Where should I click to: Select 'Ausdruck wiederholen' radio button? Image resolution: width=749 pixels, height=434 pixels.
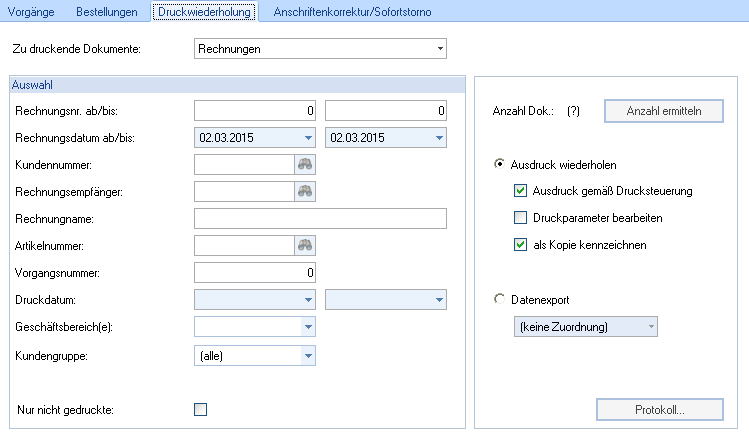tap(500, 164)
